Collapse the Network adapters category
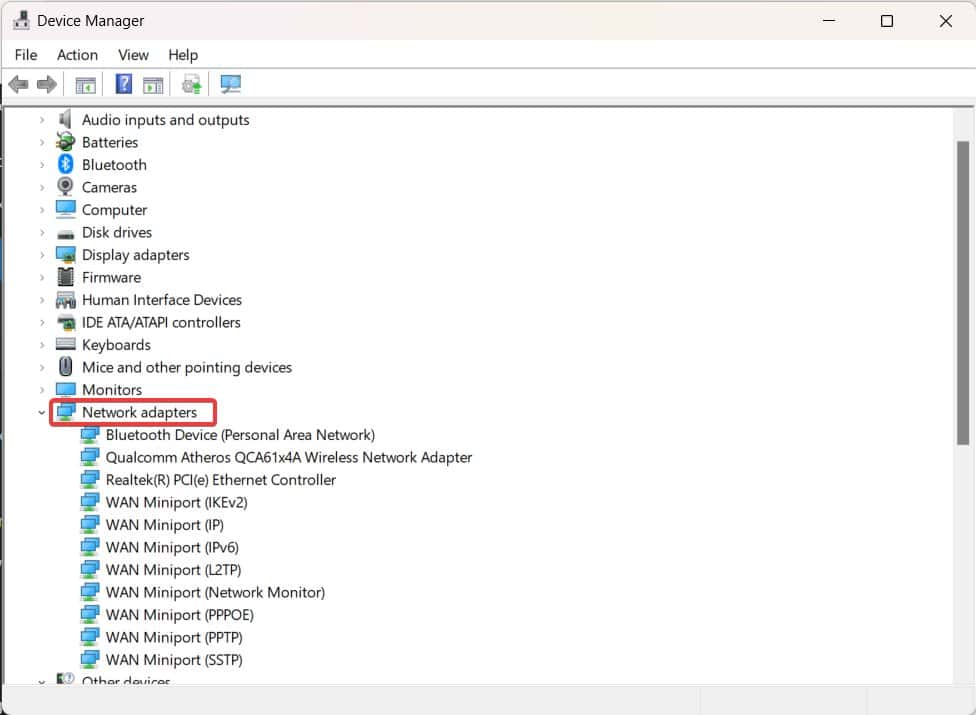Image resolution: width=976 pixels, height=715 pixels. pyautogui.click(x=42, y=412)
